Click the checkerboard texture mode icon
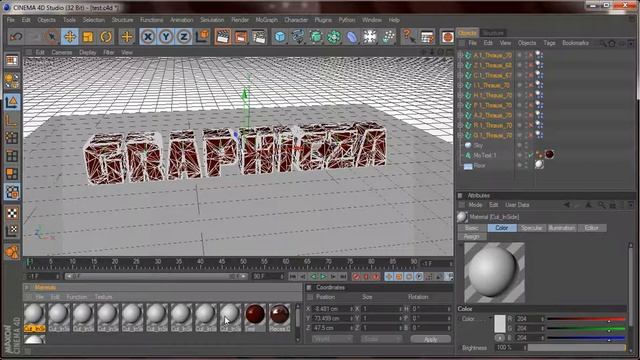The height and width of the screenshot is (360, 640). (12, 213)
